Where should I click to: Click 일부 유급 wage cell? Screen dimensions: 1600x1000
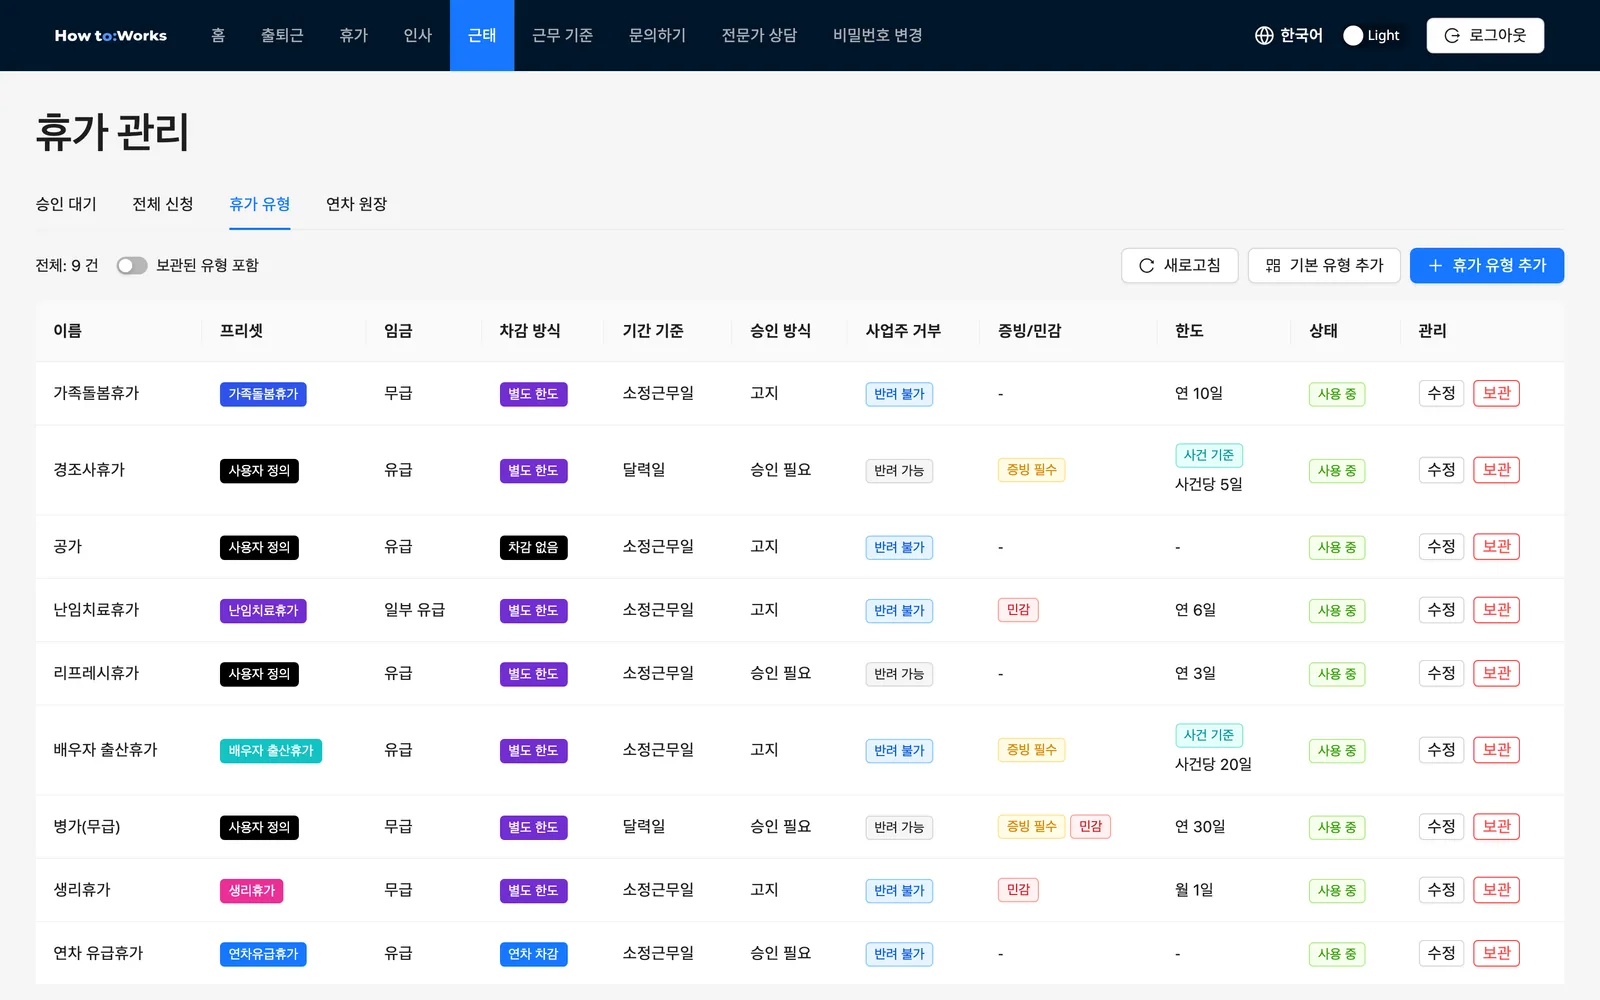(x=414, y=610)
